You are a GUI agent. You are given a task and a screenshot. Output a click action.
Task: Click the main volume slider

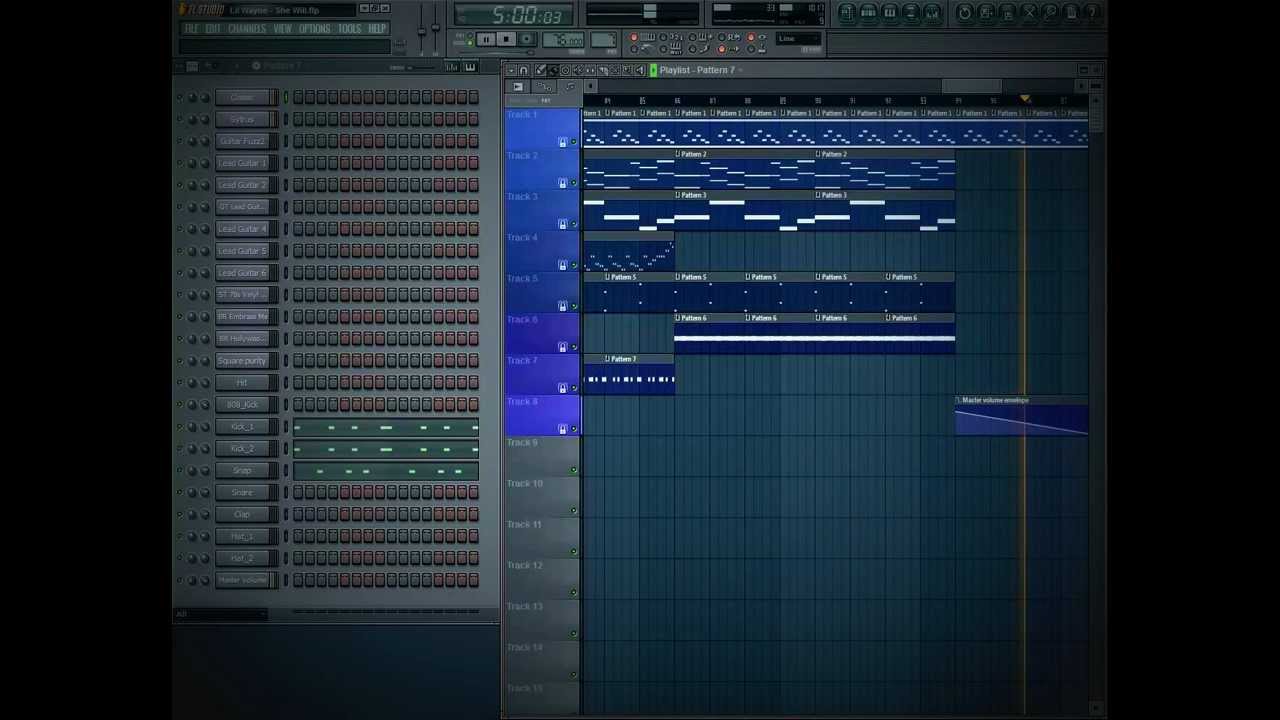(421, 30)
